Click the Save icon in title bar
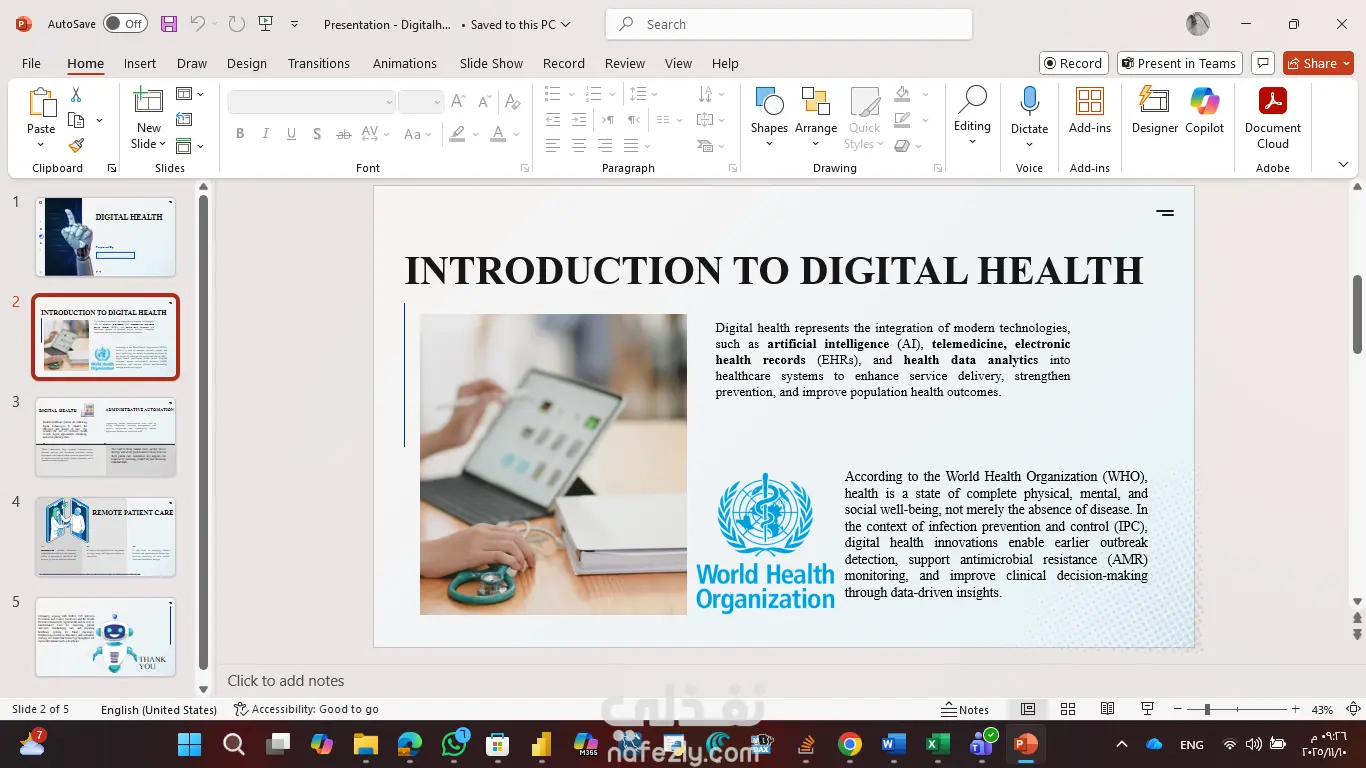The width and height of the screenshot is (1366, 768). coord(169,24)
